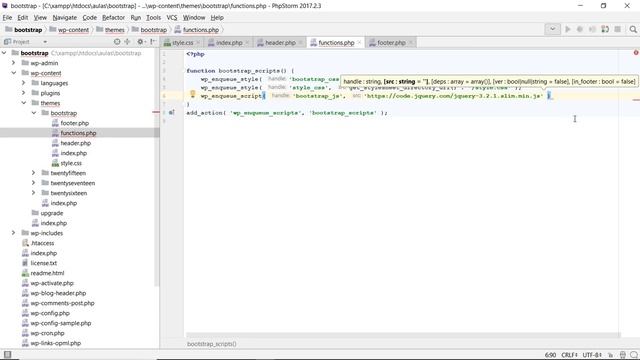Click the UTF-8 encoding status
The height and width of the screenshot is (360, 640).
pos(592,355)
